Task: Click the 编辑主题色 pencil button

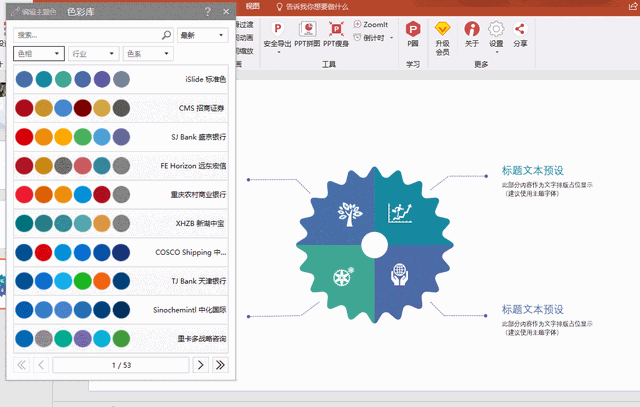Action: click(x=33, y=11)
